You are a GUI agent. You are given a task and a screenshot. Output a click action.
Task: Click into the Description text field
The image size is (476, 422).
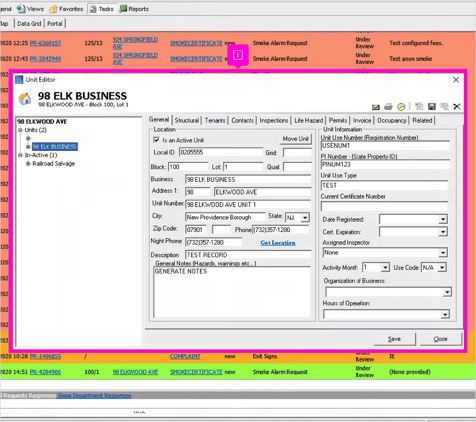pyautogui.click(x=248, y=255)
